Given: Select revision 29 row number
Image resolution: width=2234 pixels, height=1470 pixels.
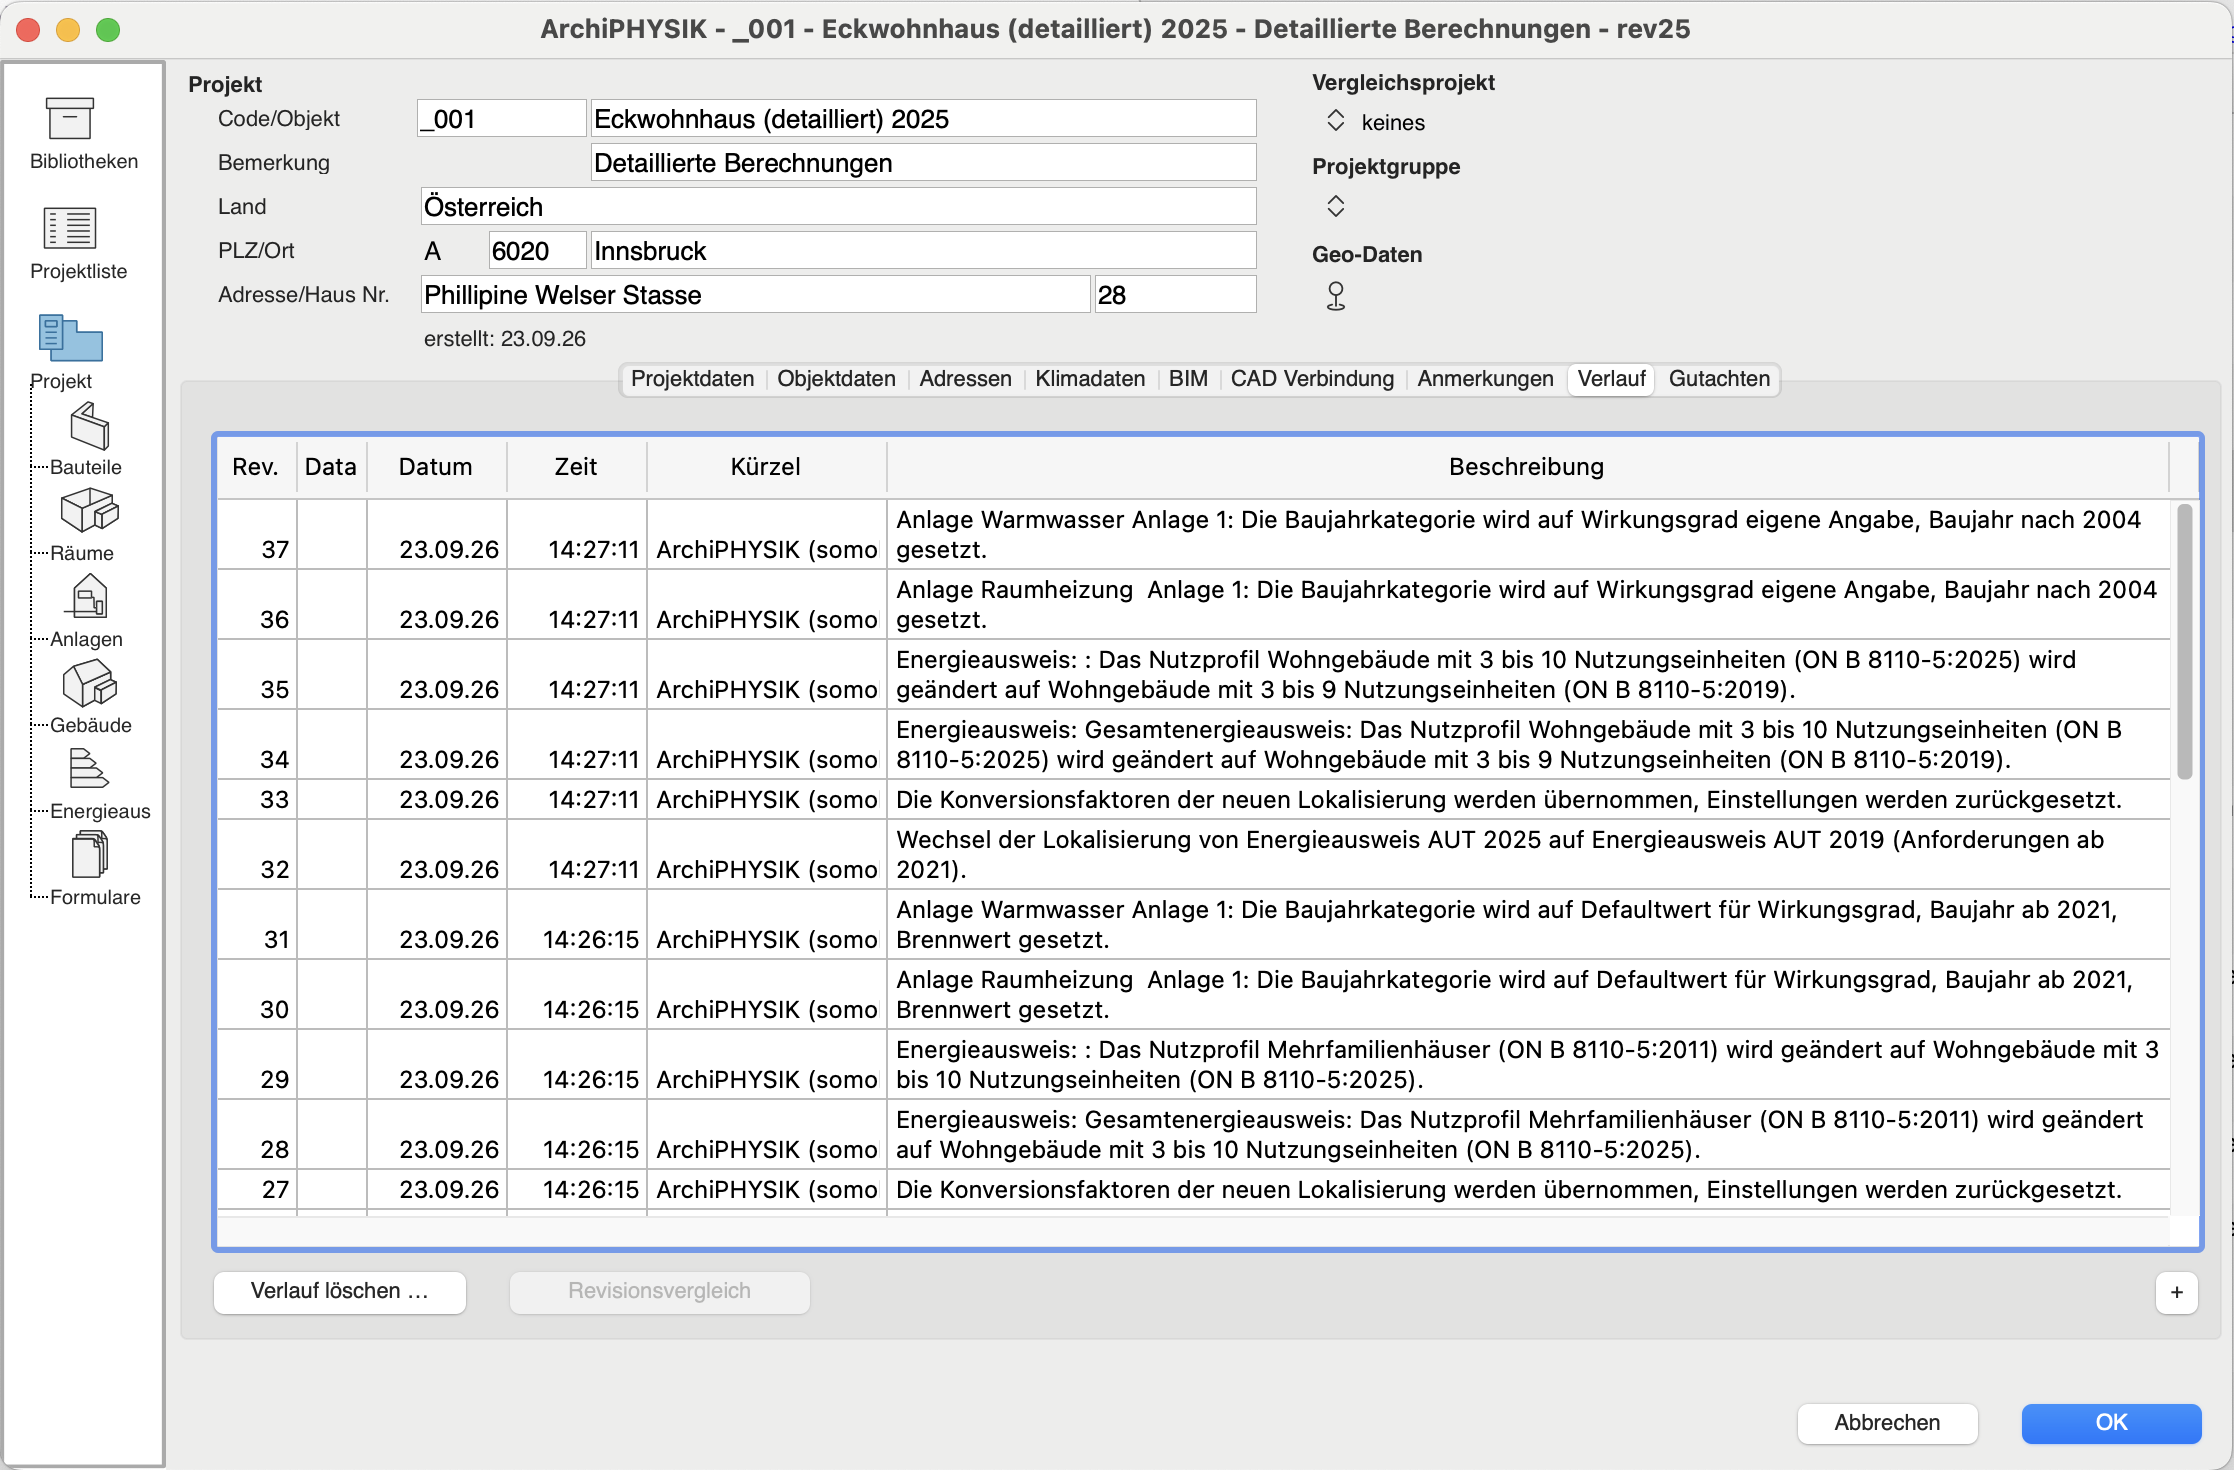Looking at the screenshot, I should (275, 1080).
